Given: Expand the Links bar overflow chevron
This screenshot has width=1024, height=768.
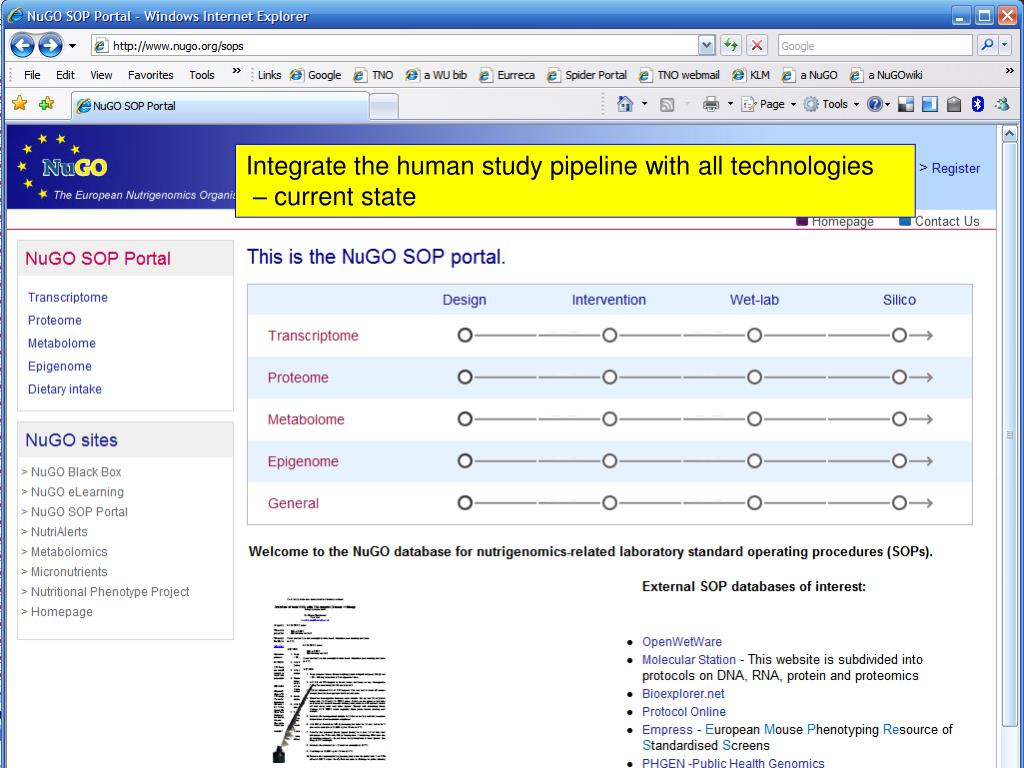Looking at the screenshot, I should (x=1010, y=71).
